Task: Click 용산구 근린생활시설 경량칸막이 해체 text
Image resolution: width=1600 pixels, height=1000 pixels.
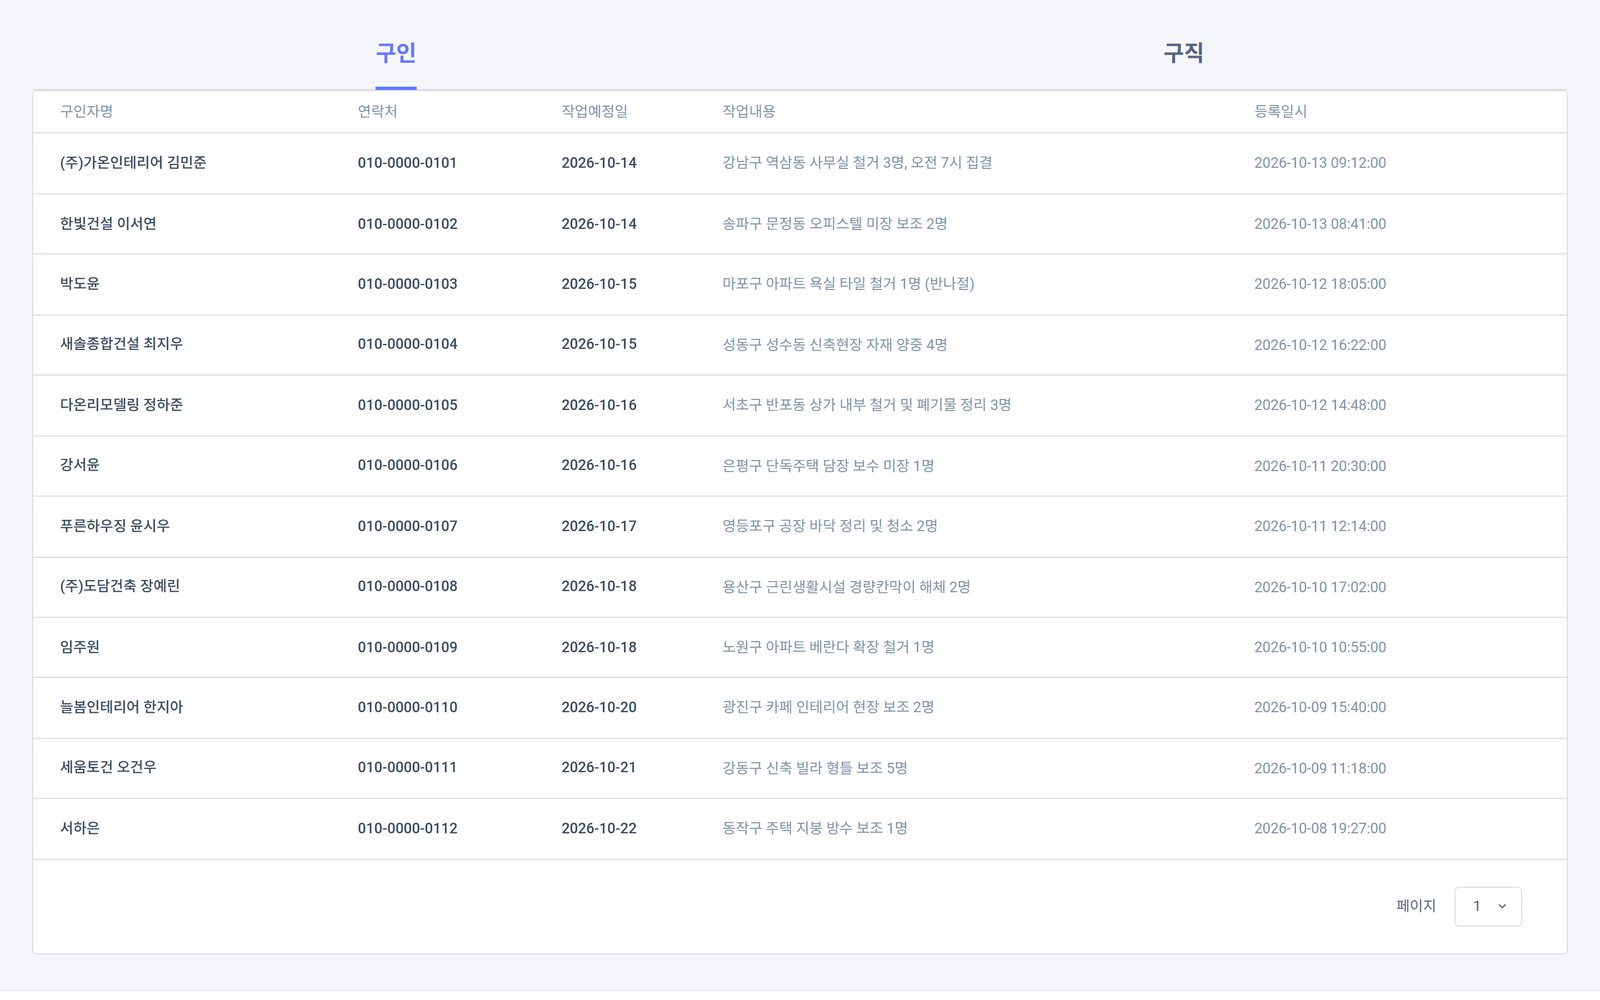Action: [846, 586]
